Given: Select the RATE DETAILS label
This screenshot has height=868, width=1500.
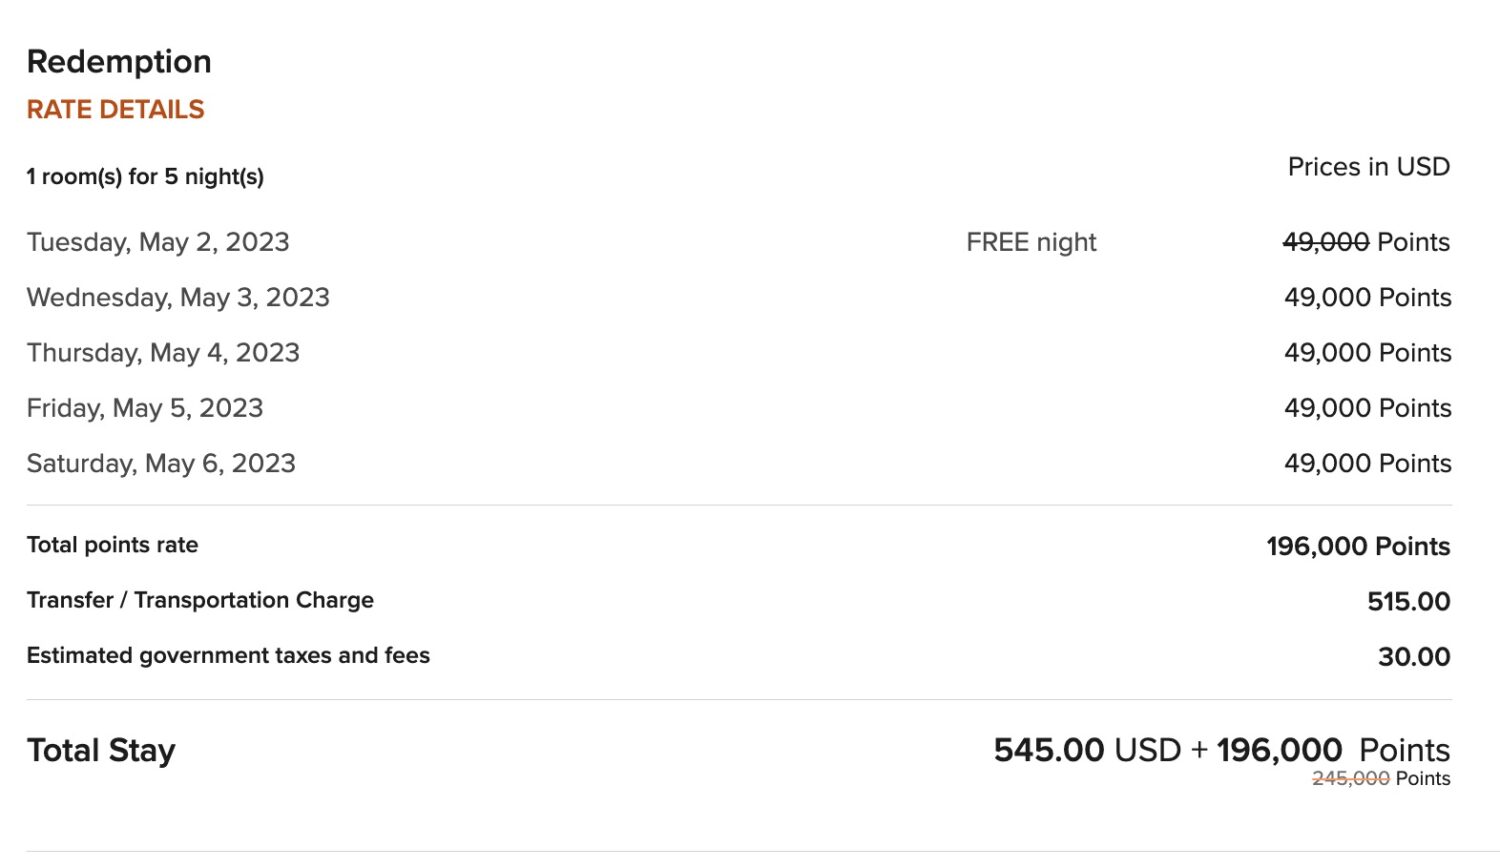Looking at the screenshot, I should click(x=115, y=110).
